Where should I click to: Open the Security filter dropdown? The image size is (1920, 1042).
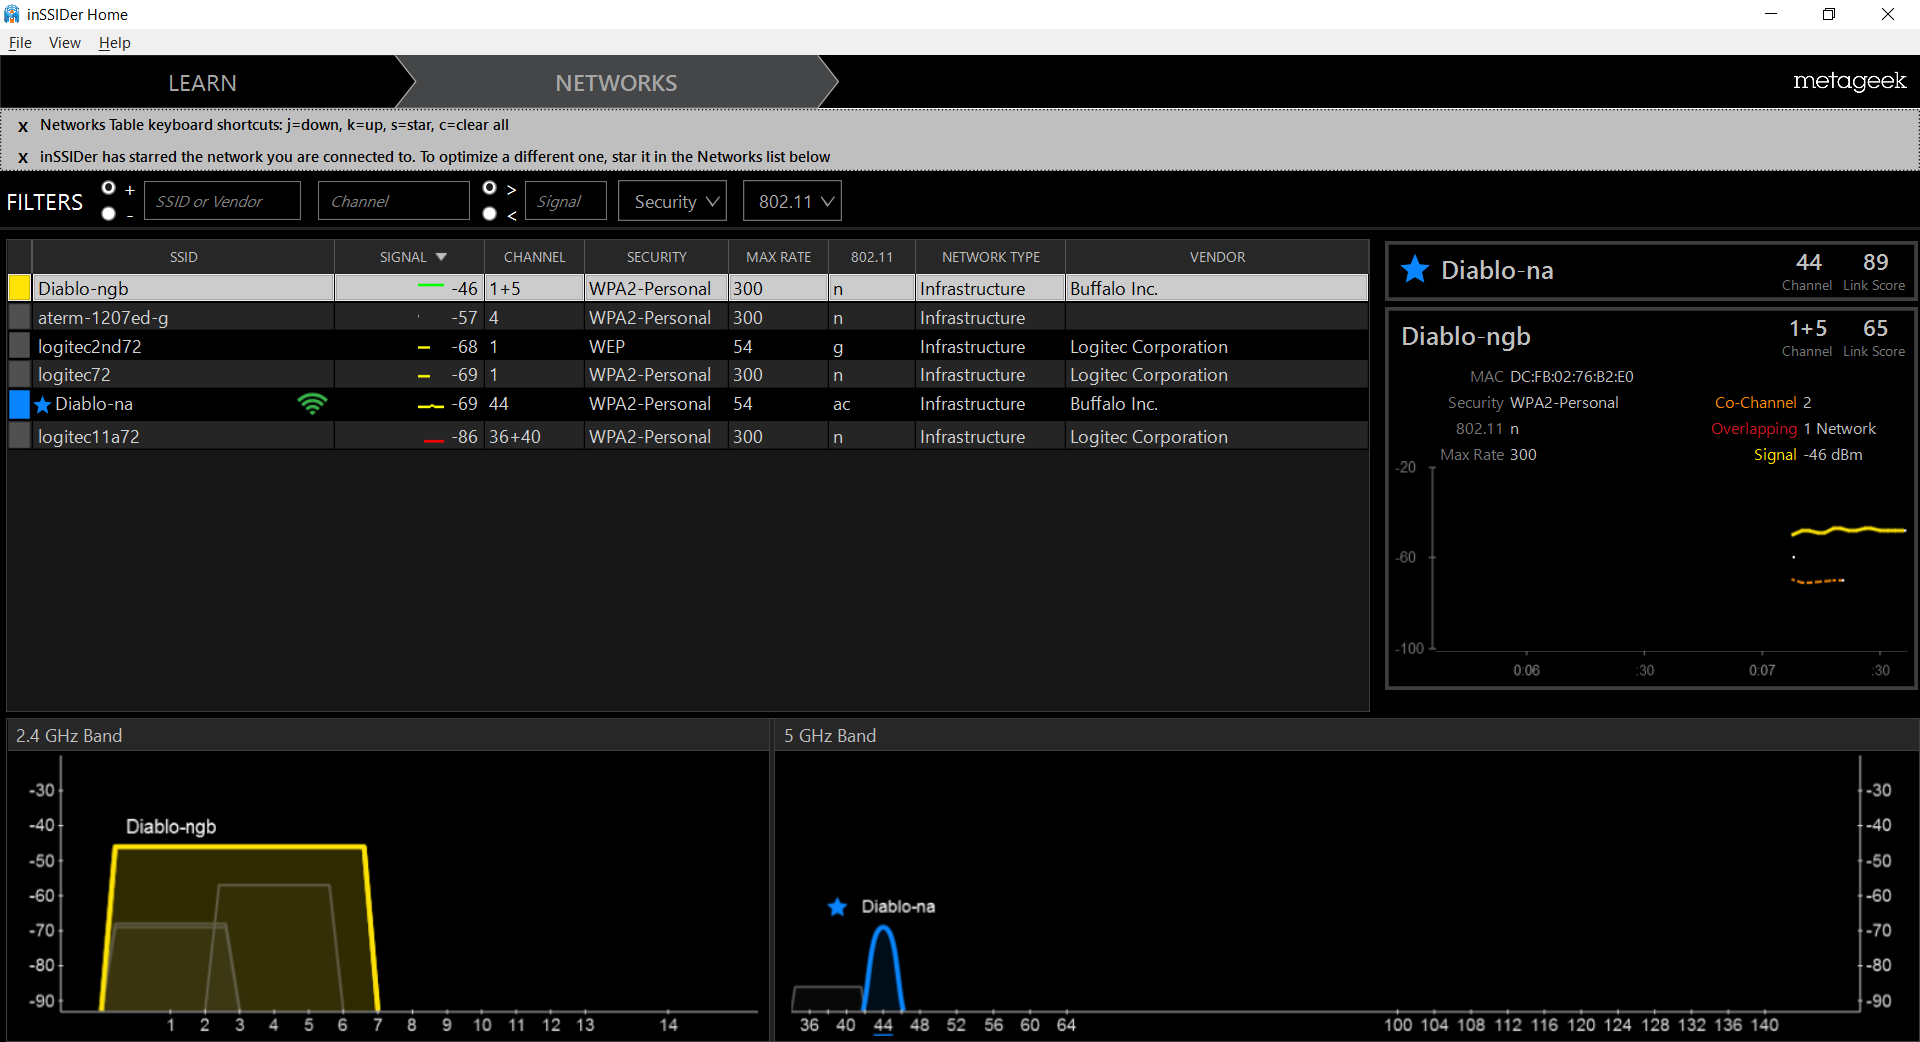pyautogui.click(x=673, y=201)
